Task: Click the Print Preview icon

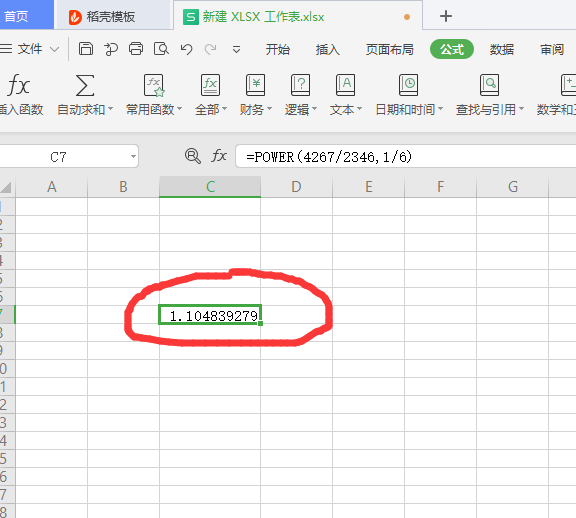Action: point(161,49)
